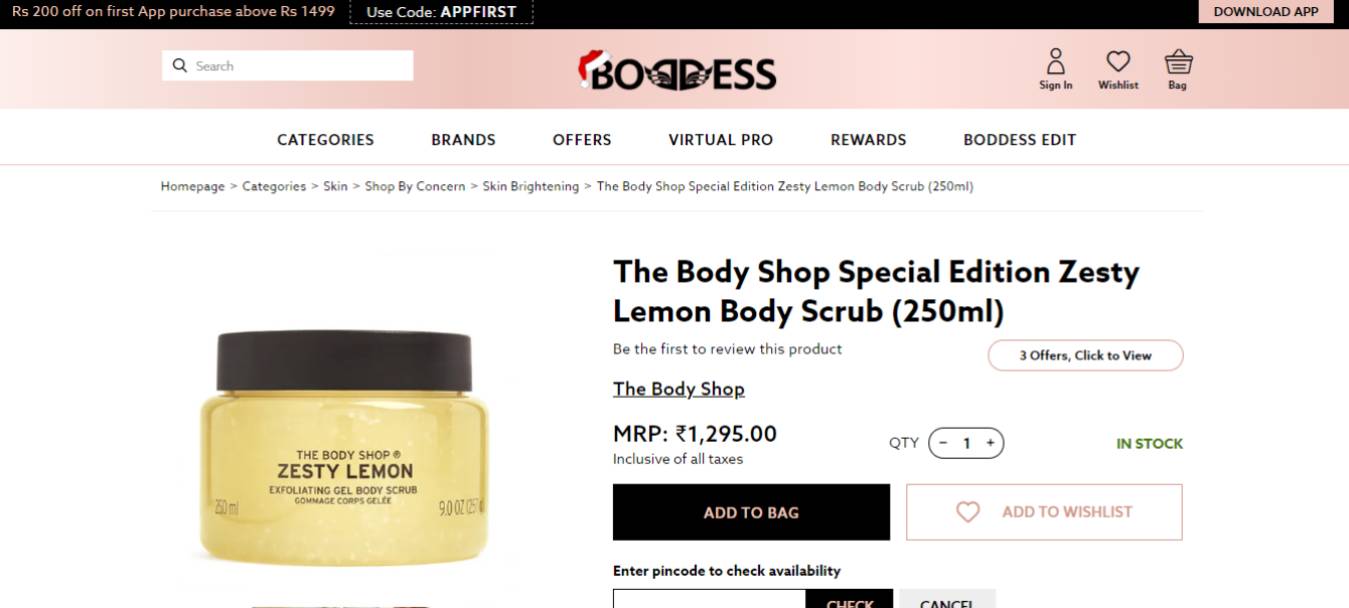Screen dimensions: 1349x608
Task: Open the shopping Bag icon
Action: pyautogui.click(x=1178, y=62)
